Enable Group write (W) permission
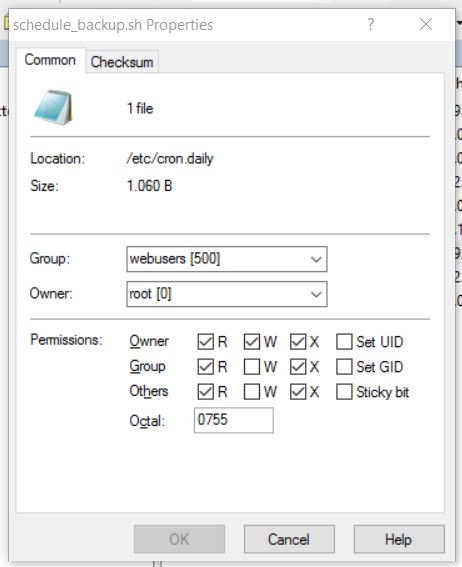Viewport: 462px width, 567px height. click(x=252, y=367)
